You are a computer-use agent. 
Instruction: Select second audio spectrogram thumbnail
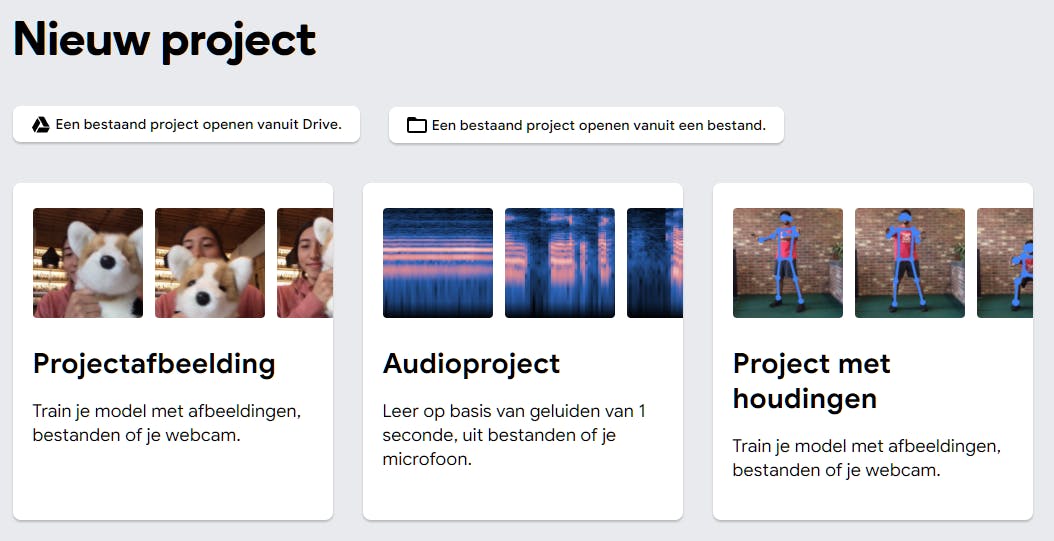pos(560,263)
